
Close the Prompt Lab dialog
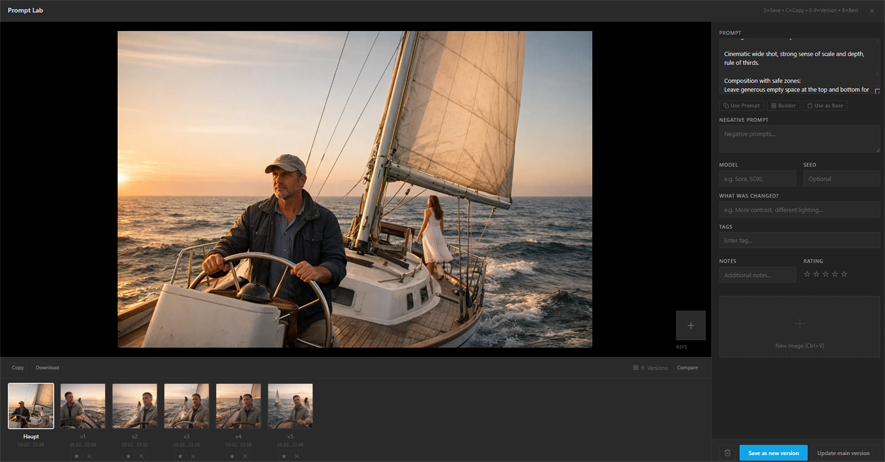coord(872,11)
